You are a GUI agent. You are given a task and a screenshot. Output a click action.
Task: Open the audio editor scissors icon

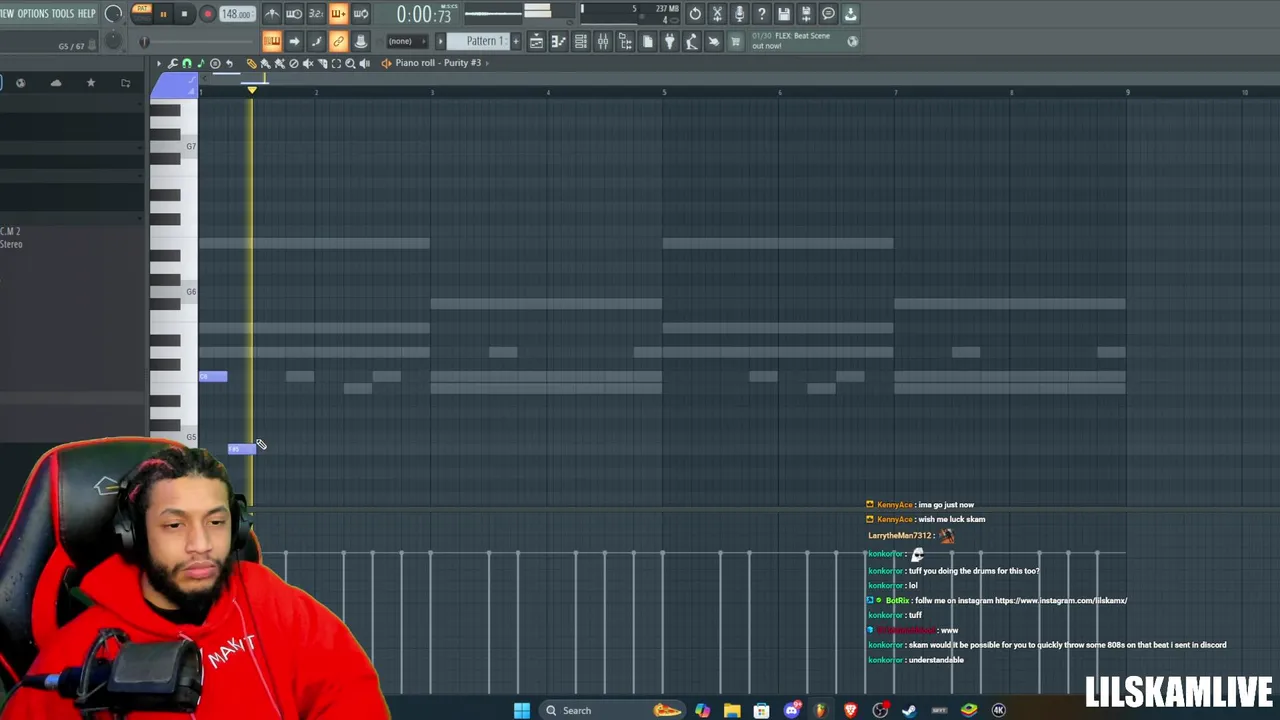point(717,14)
